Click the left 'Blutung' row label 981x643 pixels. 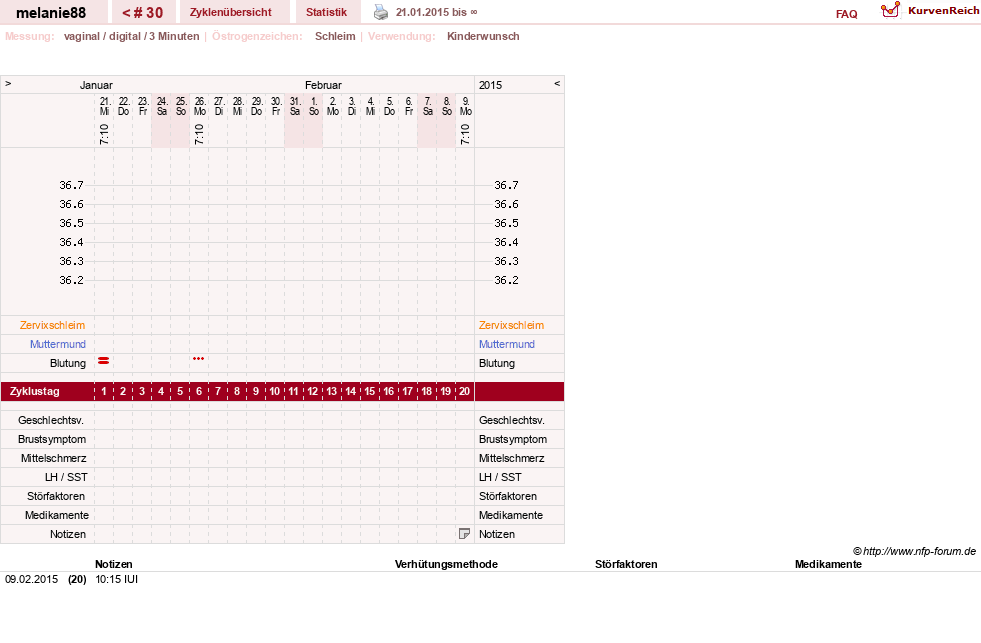[68, 363]
